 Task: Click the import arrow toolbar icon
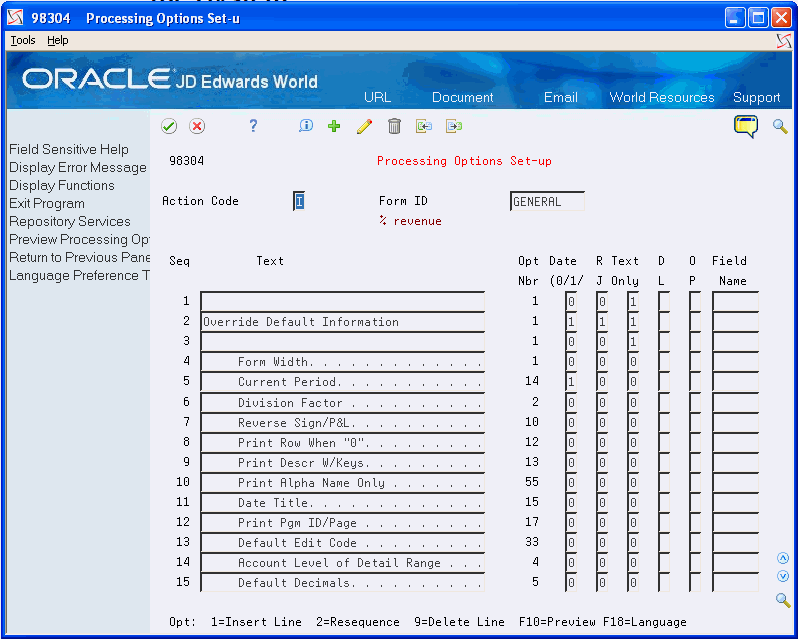pyautogui.click(x=423, y=126)
